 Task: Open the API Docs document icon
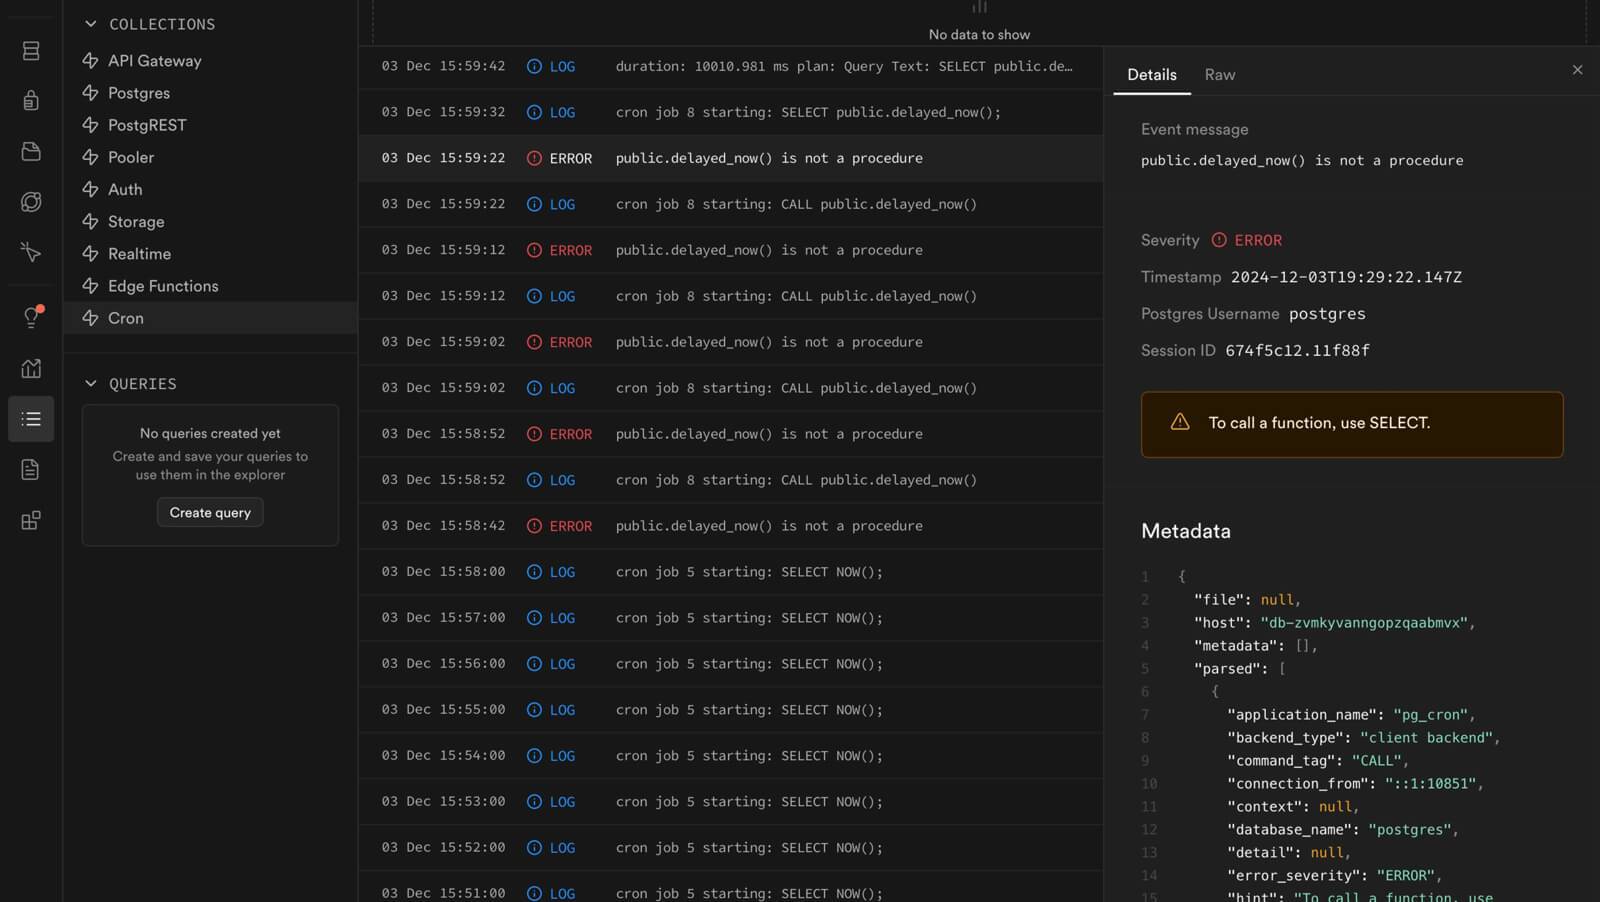tap(31, 469)
